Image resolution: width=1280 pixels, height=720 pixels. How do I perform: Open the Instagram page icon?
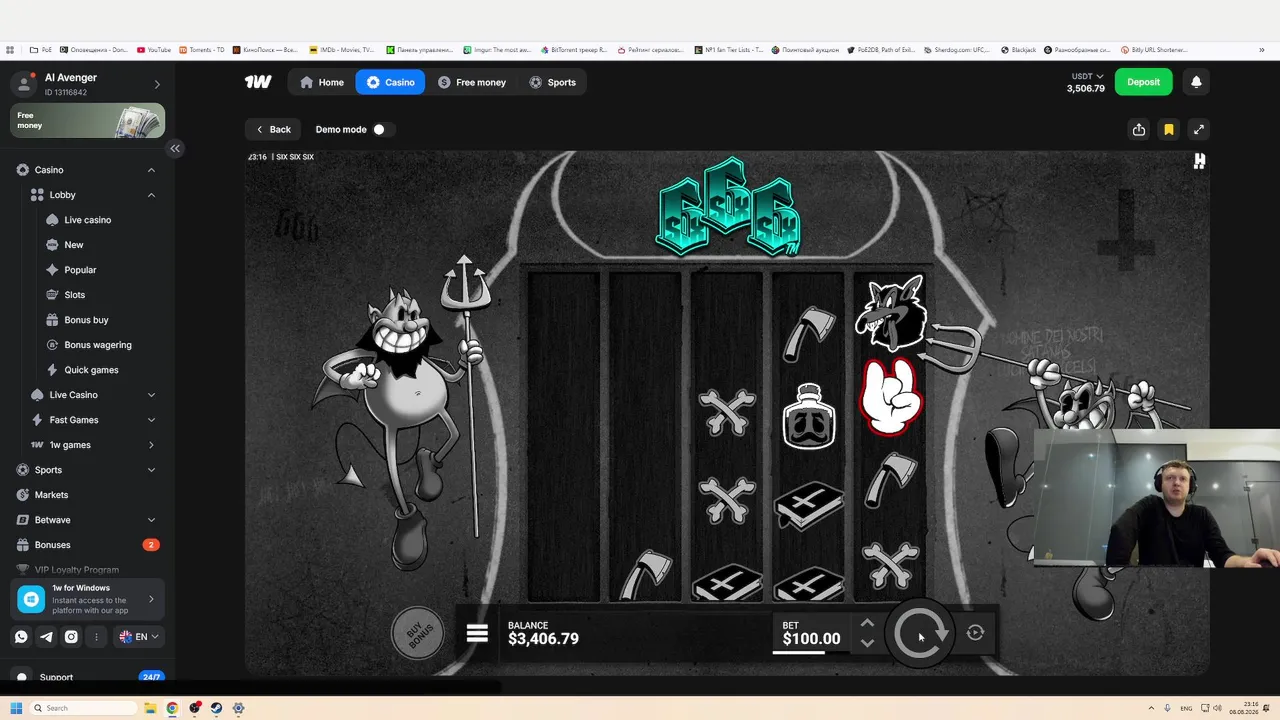point(71,637)
